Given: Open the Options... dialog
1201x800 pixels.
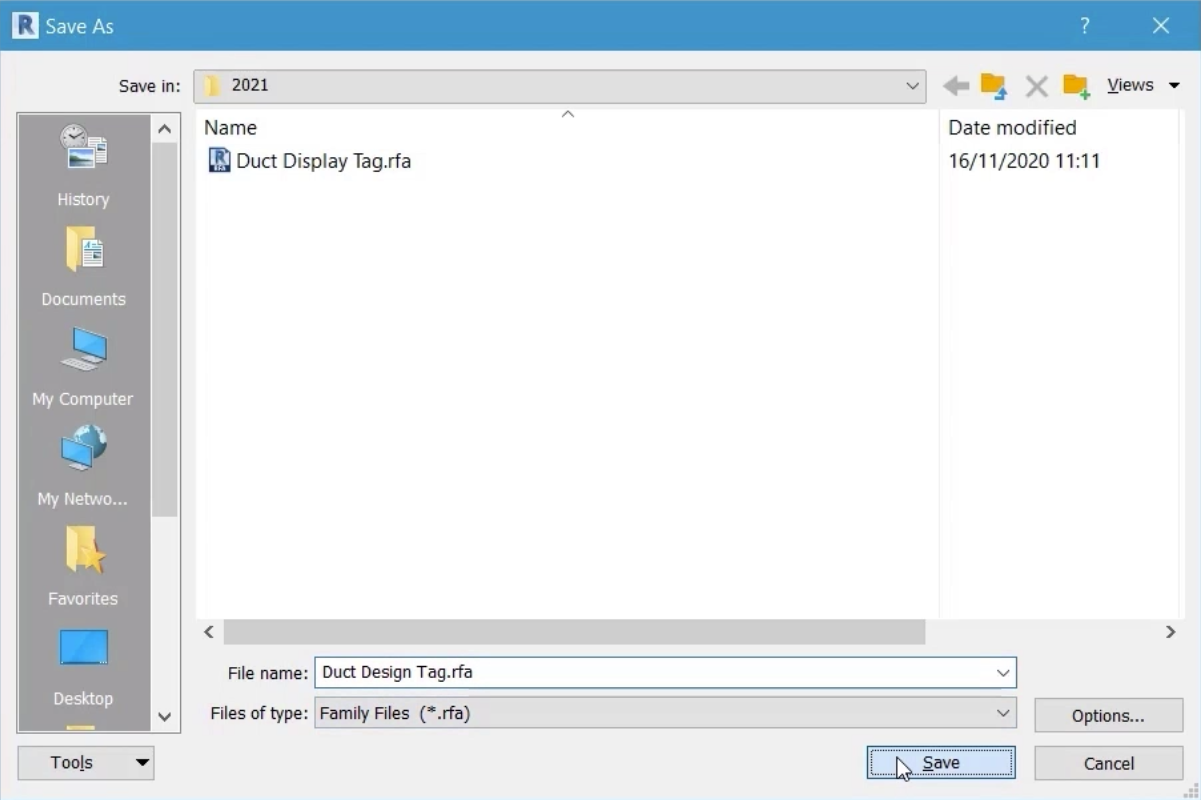Looking at the screenshot, I should pyautogui.click(x=1108, y=716).
